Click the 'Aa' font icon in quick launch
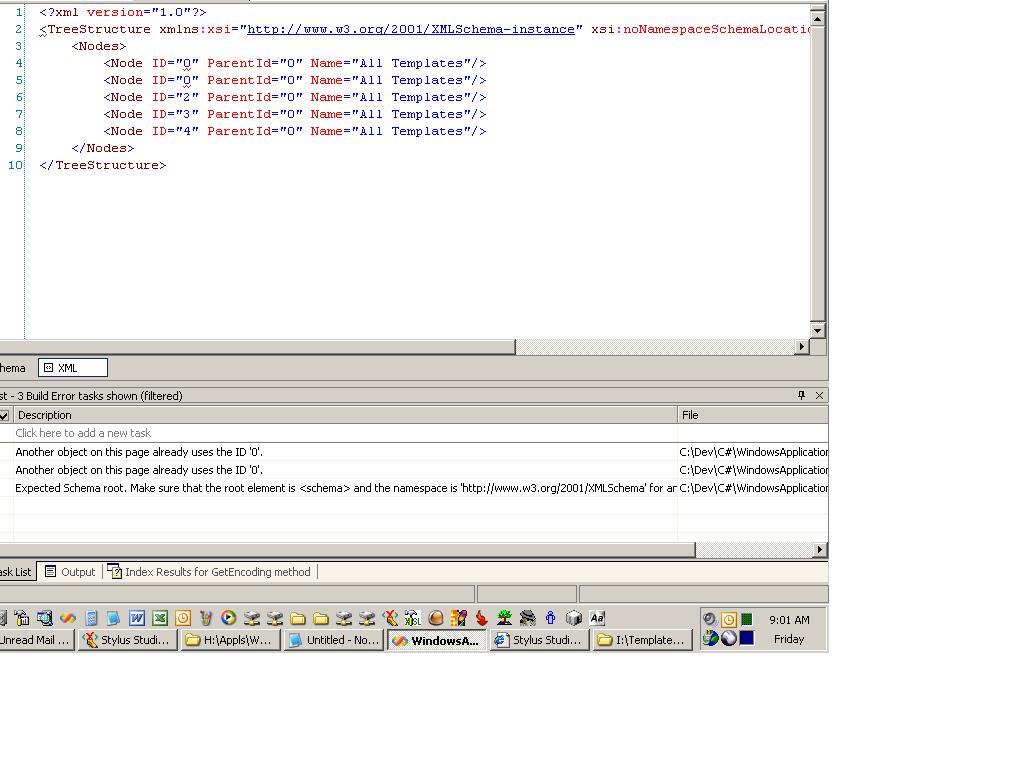Screen dimensions: 1024x768 click(x=597, y=618)
